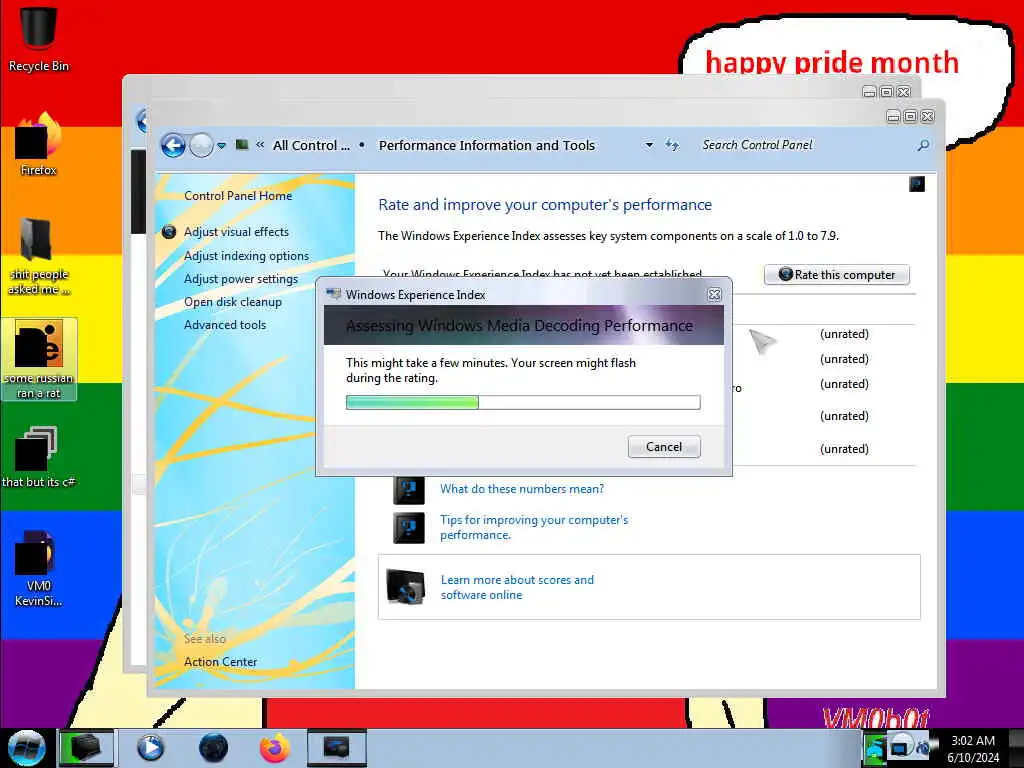
Task: Open Tips for improving your computer's performance
Action: (x=534, y=528)
